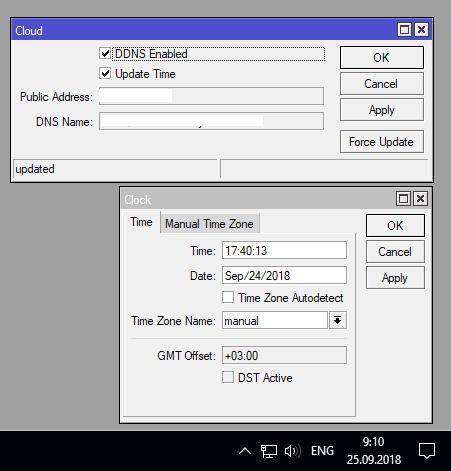Open the network status tray icon

click(x=269, y=451)
